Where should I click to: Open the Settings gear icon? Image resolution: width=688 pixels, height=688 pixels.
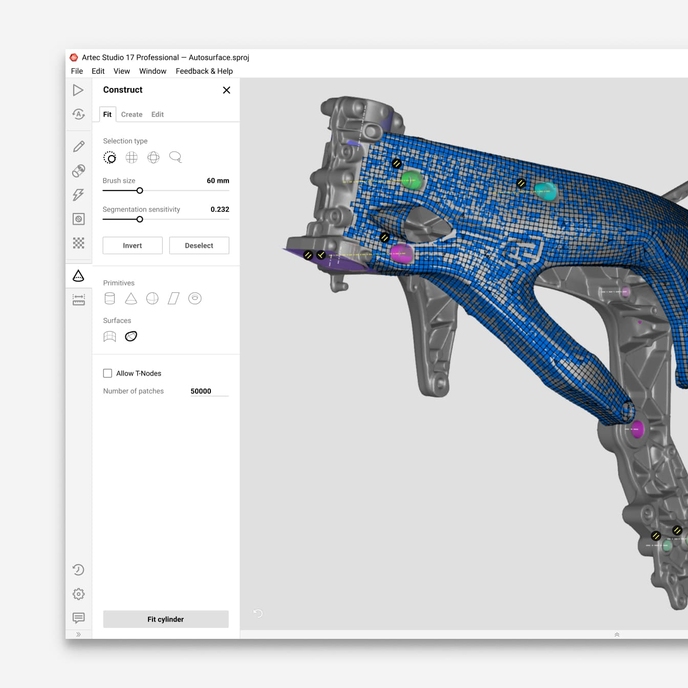[79, 594]
